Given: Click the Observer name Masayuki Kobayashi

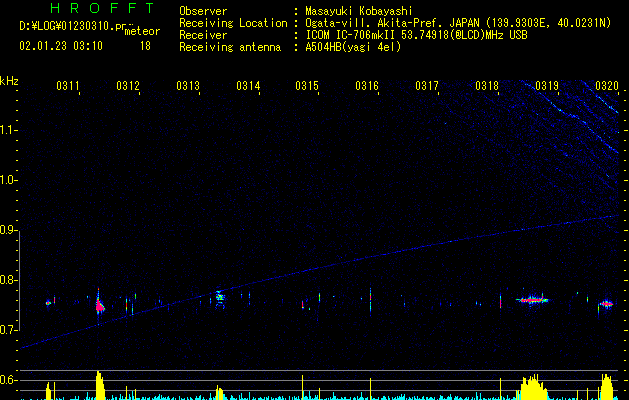Looking at the screenshot, I should click(359, 11).
